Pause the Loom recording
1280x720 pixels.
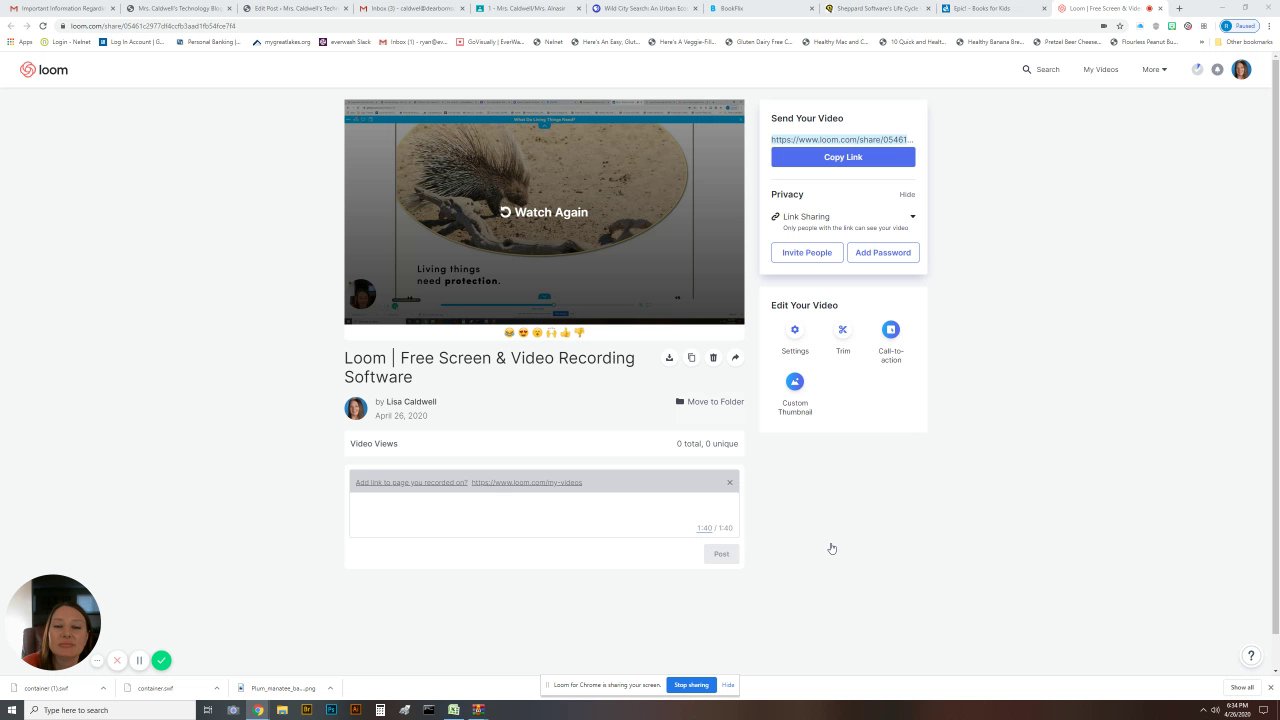point(139,660)
